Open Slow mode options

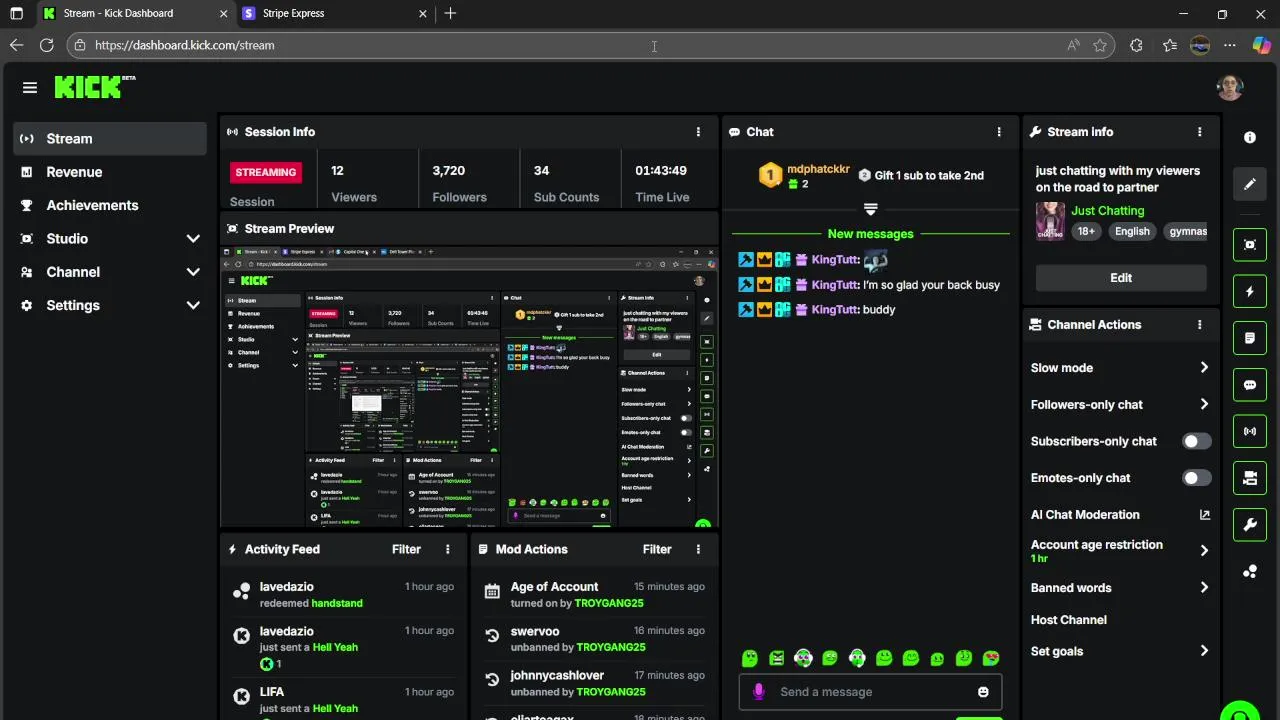pos(1120,368)
